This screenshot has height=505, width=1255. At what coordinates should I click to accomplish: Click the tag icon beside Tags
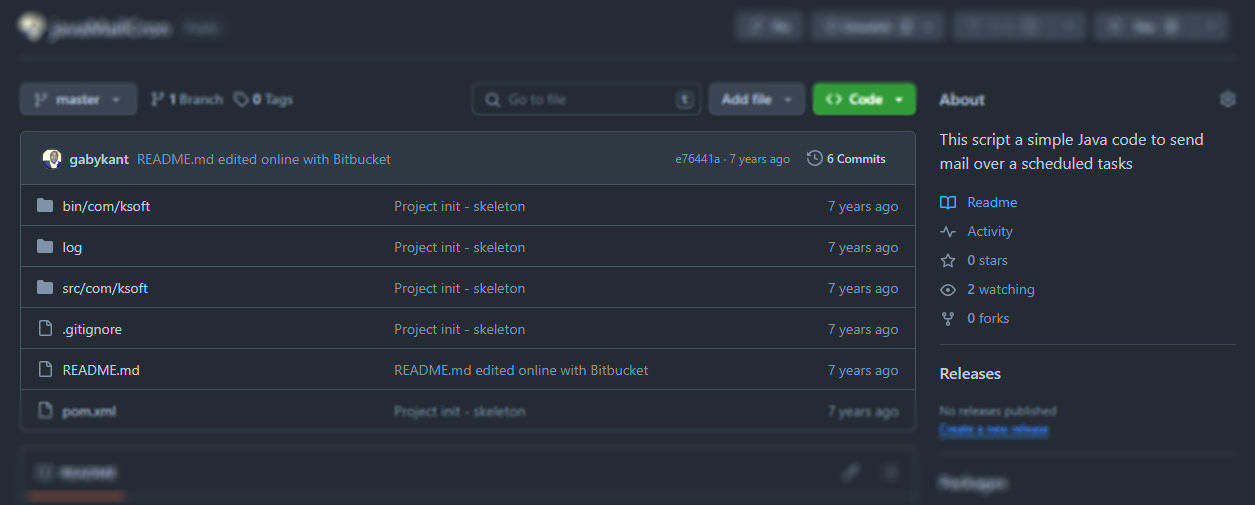point(241,100)
